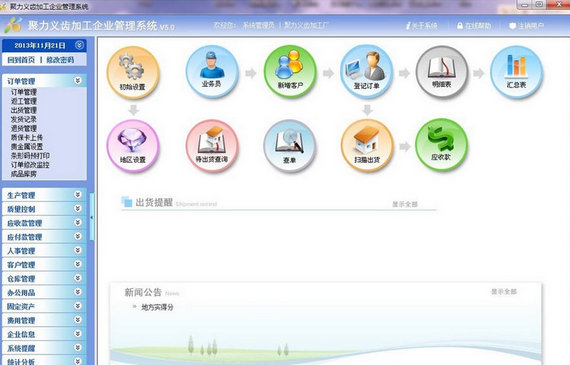Open the 退货管理 sidebar item
Screen dimensions: 570x365
(x=24, y=128)
